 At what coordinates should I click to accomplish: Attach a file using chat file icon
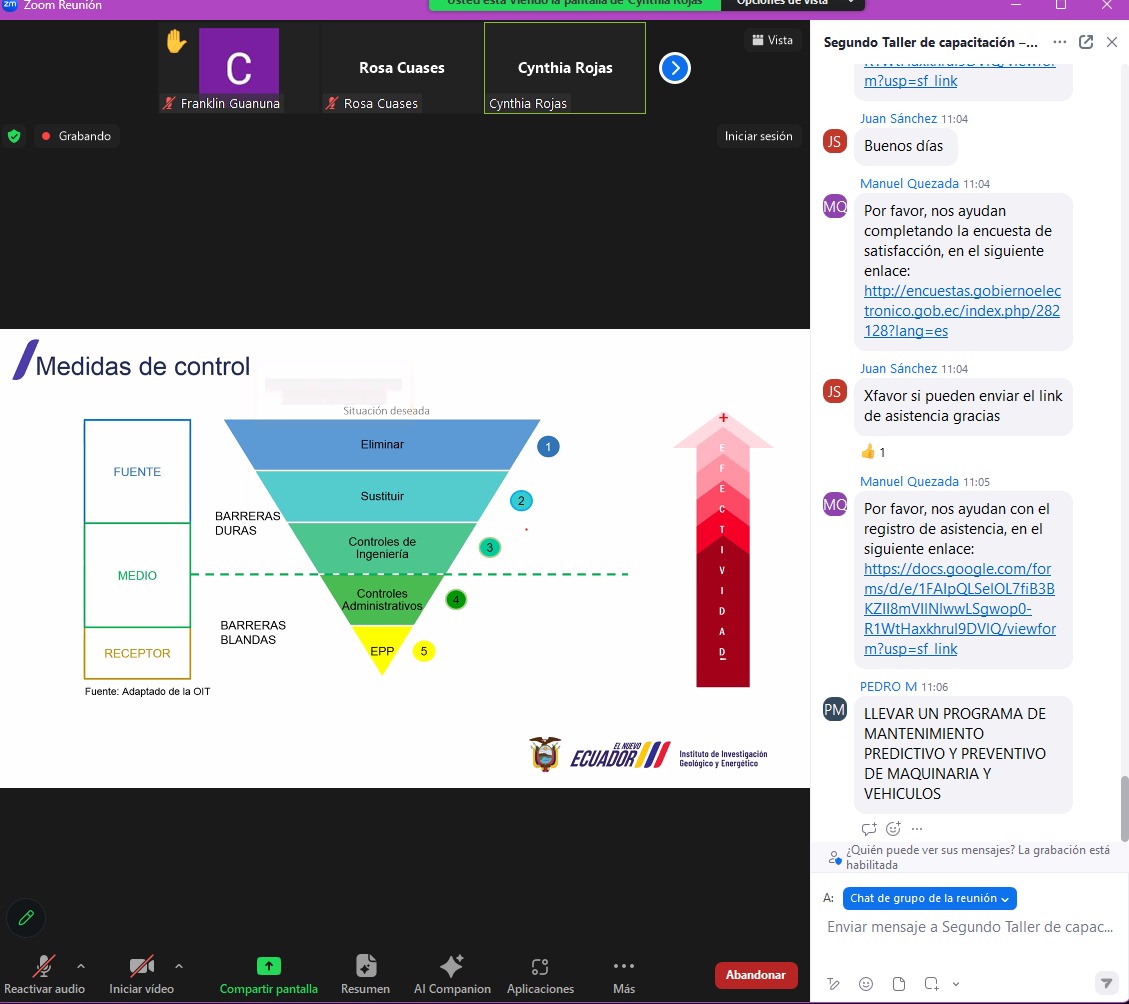pyautogui.click(x=898, y=983)
